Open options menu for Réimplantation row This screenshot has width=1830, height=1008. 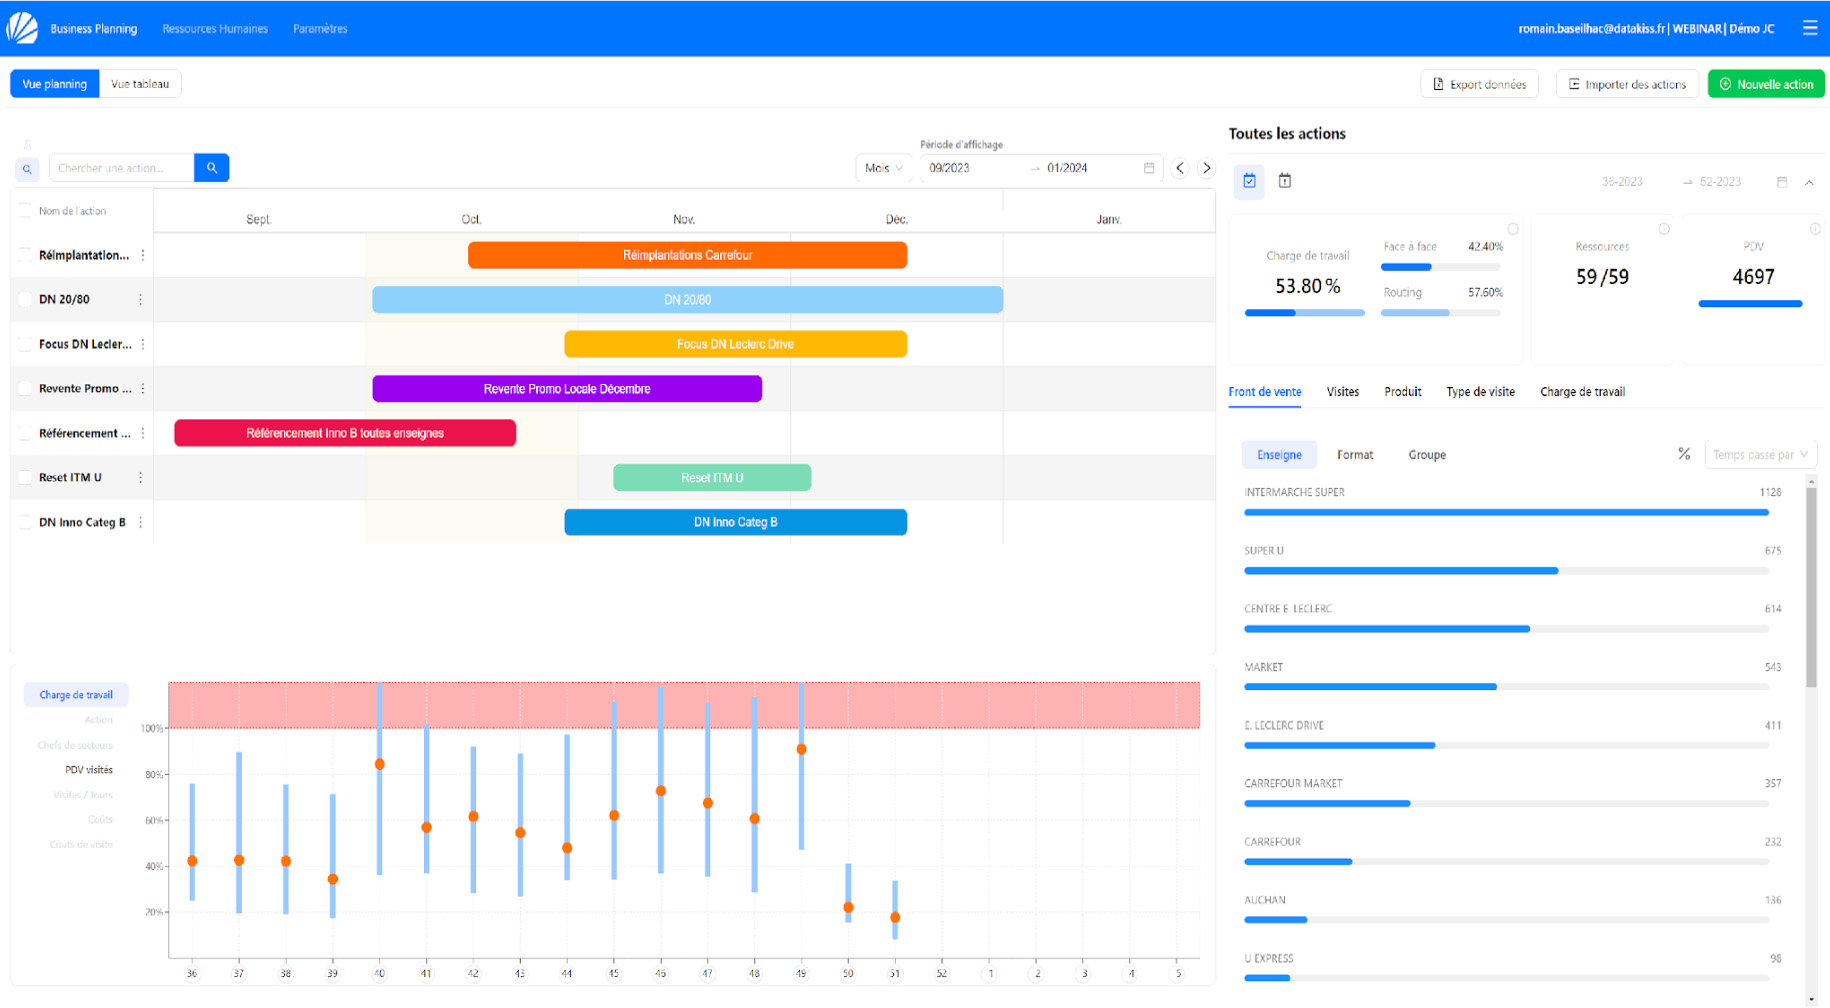pos(143,255)
